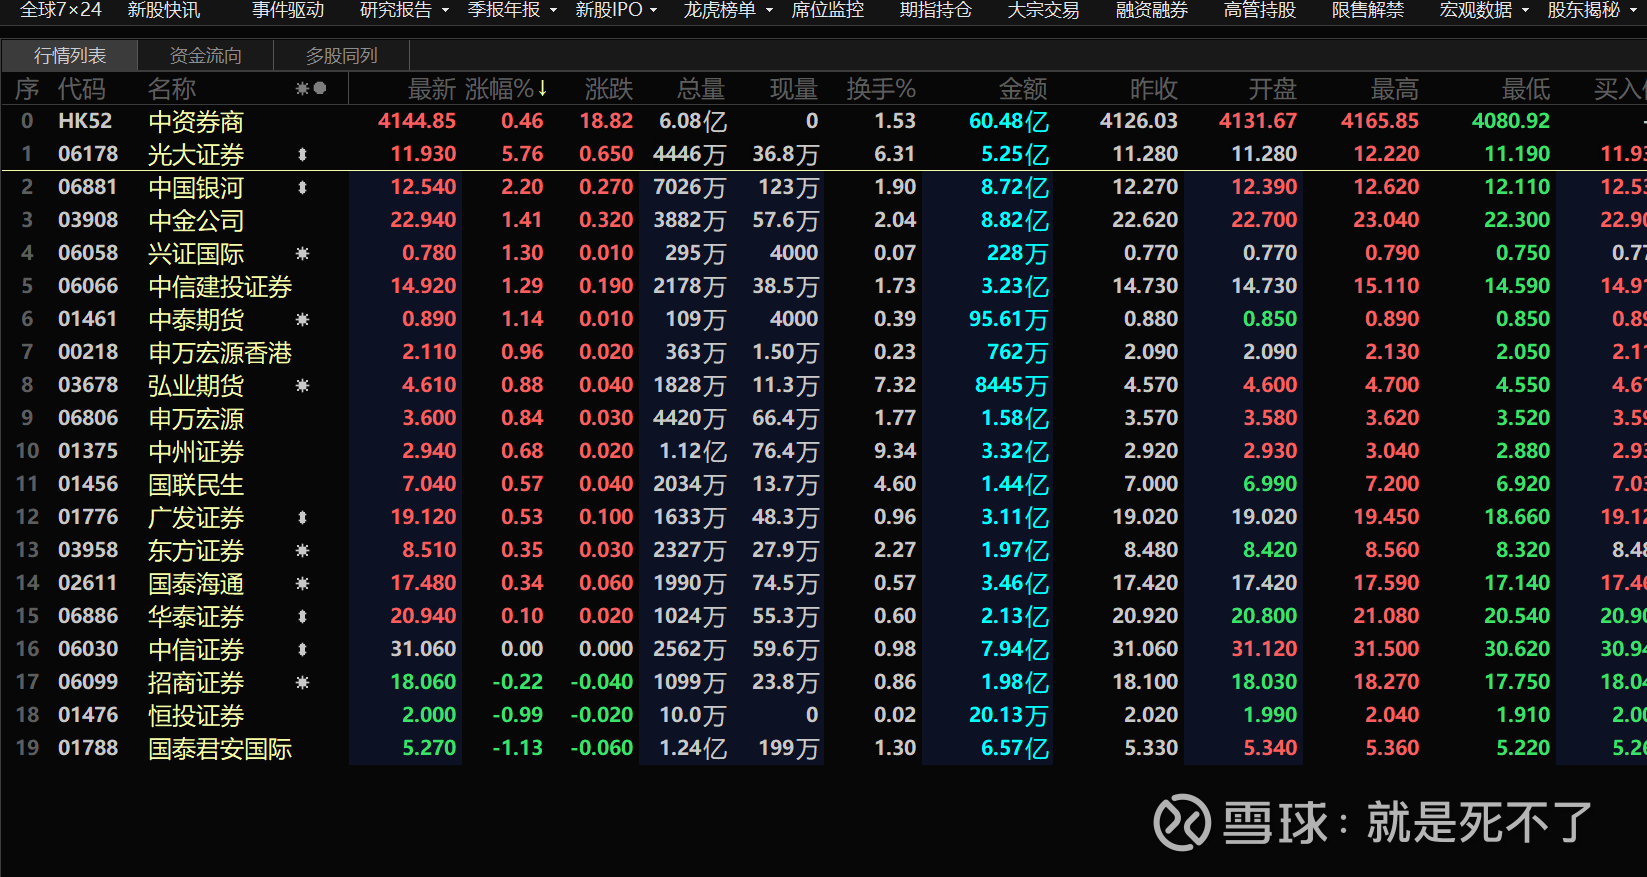Sort by the 代码 column header
Image resolution: width=1647 pixels, height=877 pixels.
[x=82, y=89]
